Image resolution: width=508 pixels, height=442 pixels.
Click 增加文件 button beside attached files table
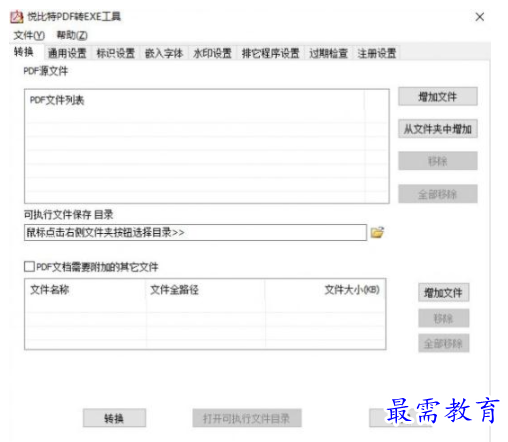coord(444,293)
